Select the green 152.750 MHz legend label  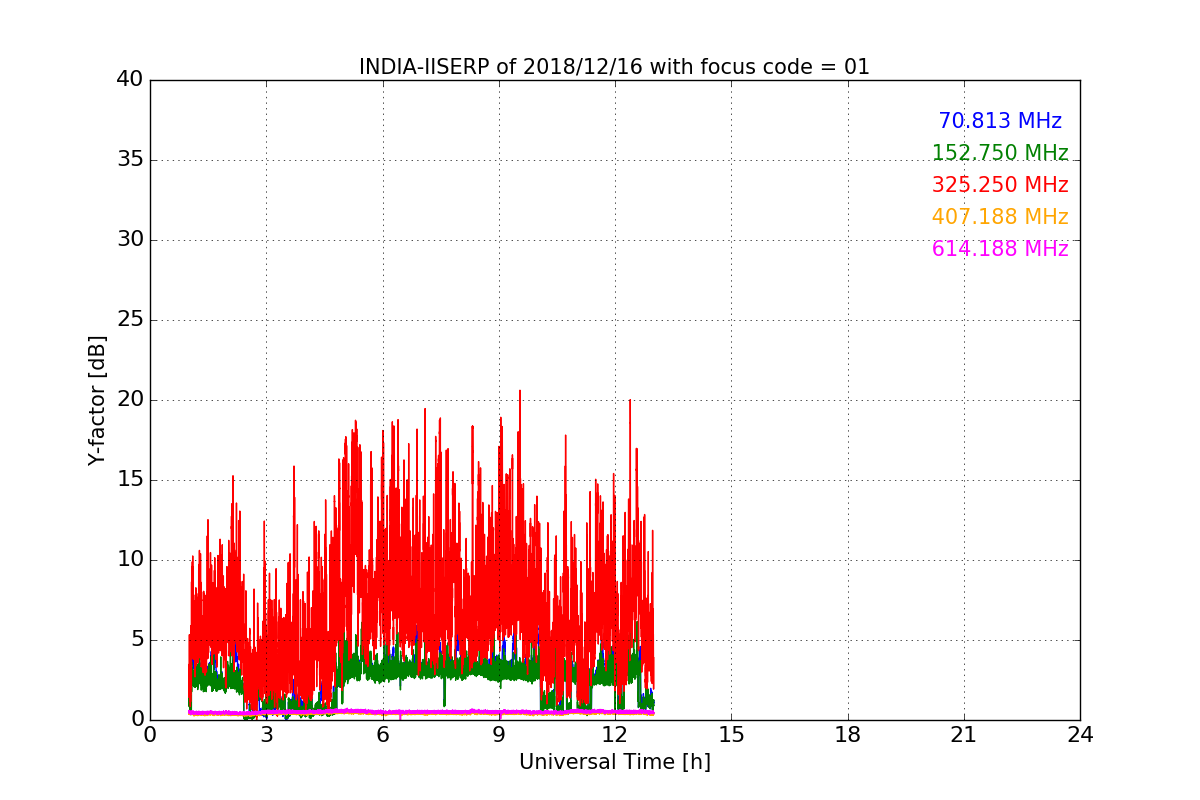(1000, 153)
